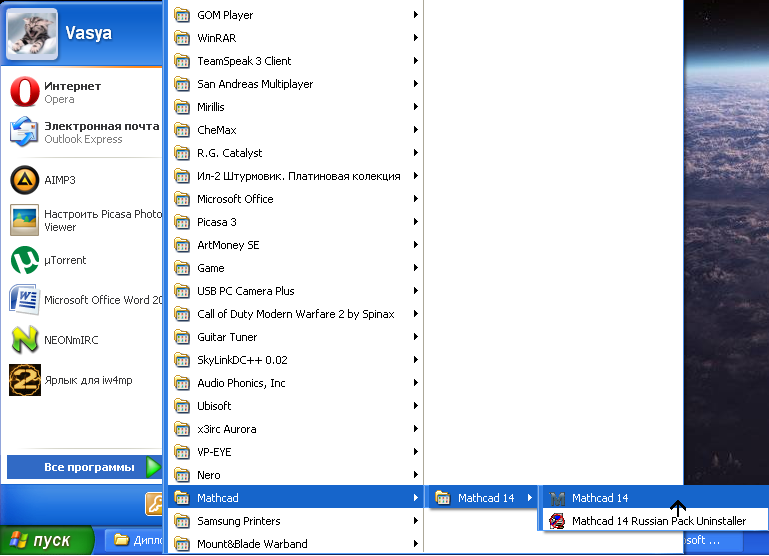This screenshot has height=556, width=769.
Task: Click the Vasya user avatar picture
Action: coord(32,34)
